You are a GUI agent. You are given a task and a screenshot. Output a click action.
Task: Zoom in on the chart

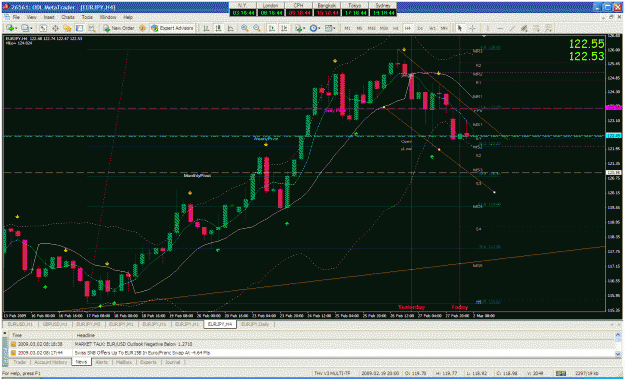245,28
